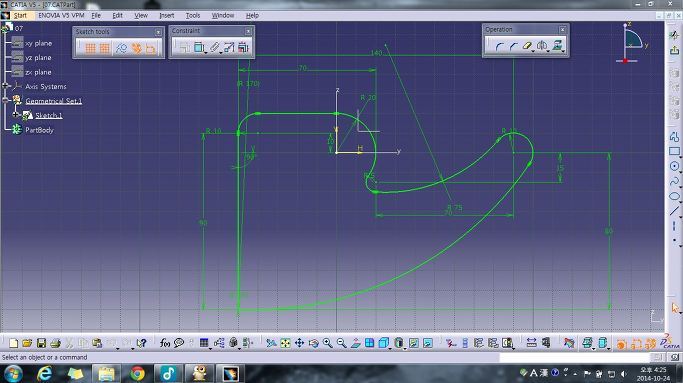Screen dimensions: 683x383
Task: Select the Spline tool
Action: point(674,181)
